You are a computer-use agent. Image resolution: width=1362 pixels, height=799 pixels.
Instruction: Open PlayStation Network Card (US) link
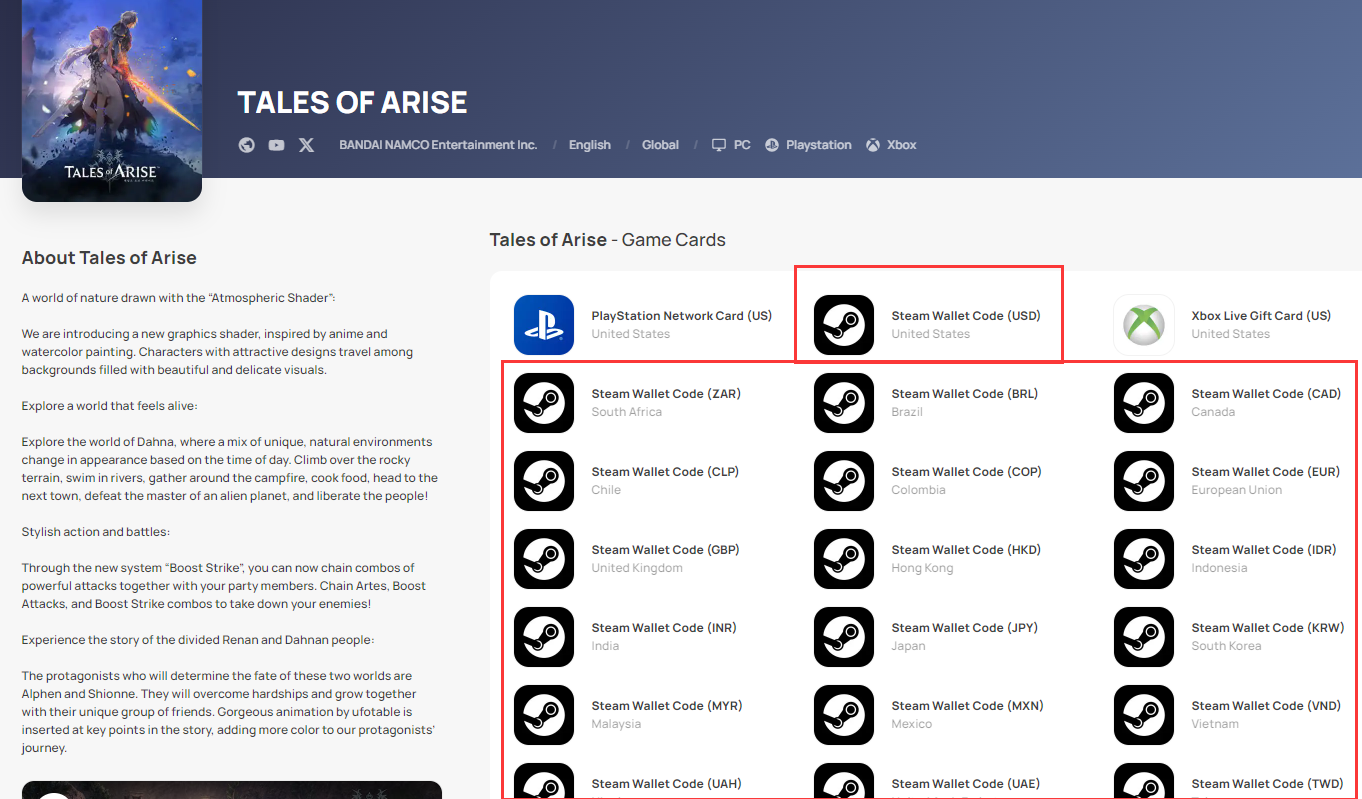682,316
